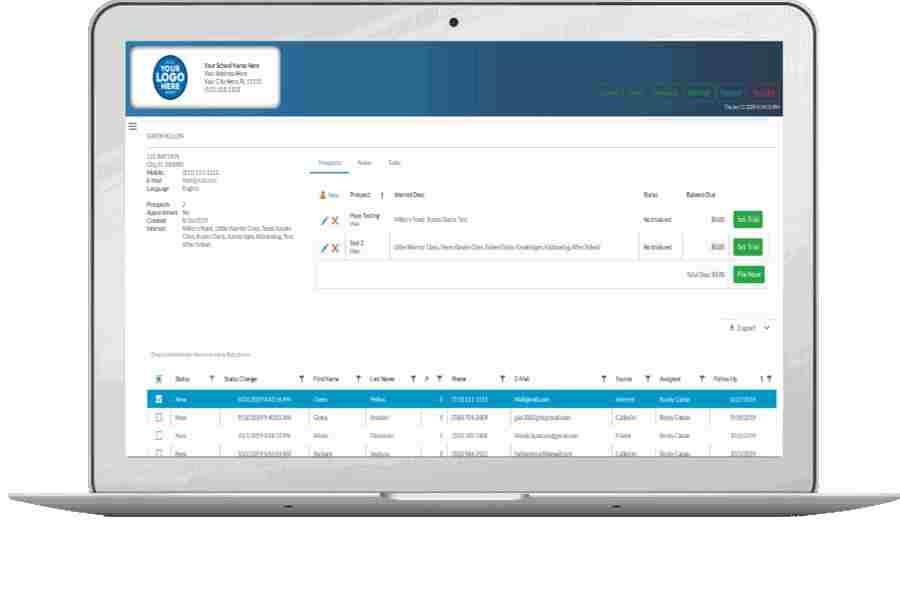Sort grid by Source column header
The width and height of the screenshot is (900, 598).
[623, 379]
